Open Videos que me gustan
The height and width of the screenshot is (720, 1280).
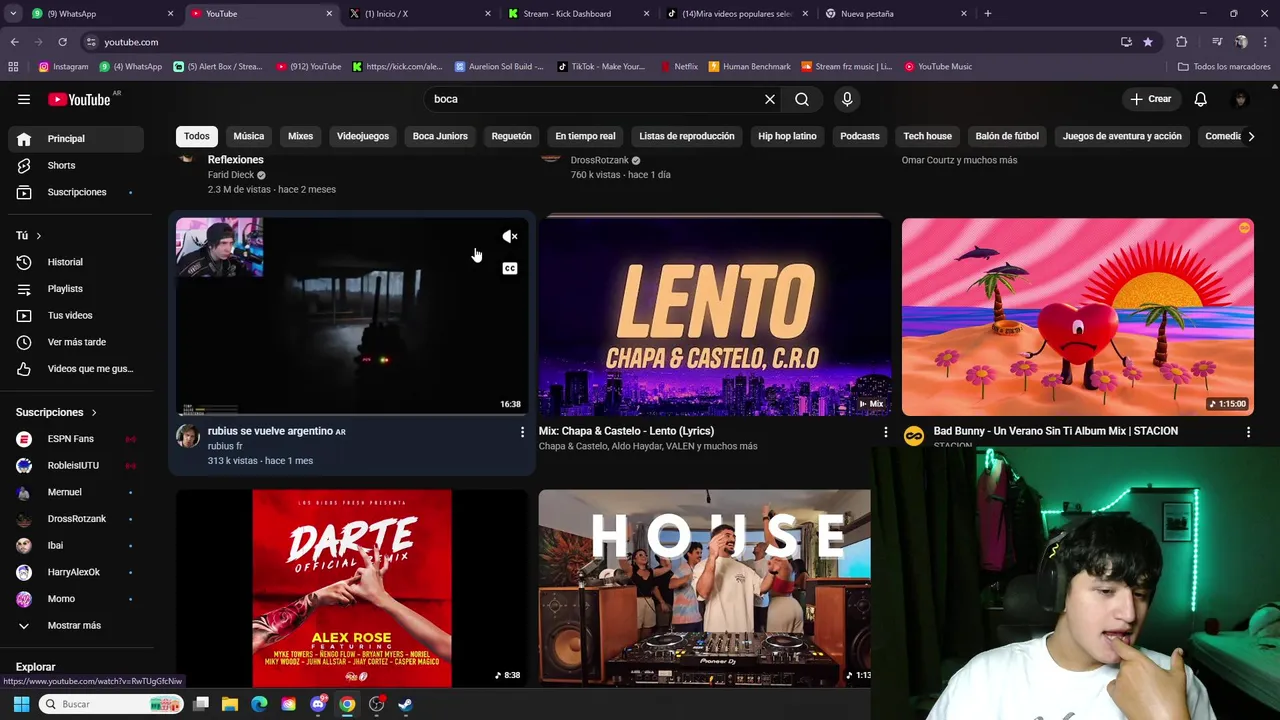tap(76, 369)
